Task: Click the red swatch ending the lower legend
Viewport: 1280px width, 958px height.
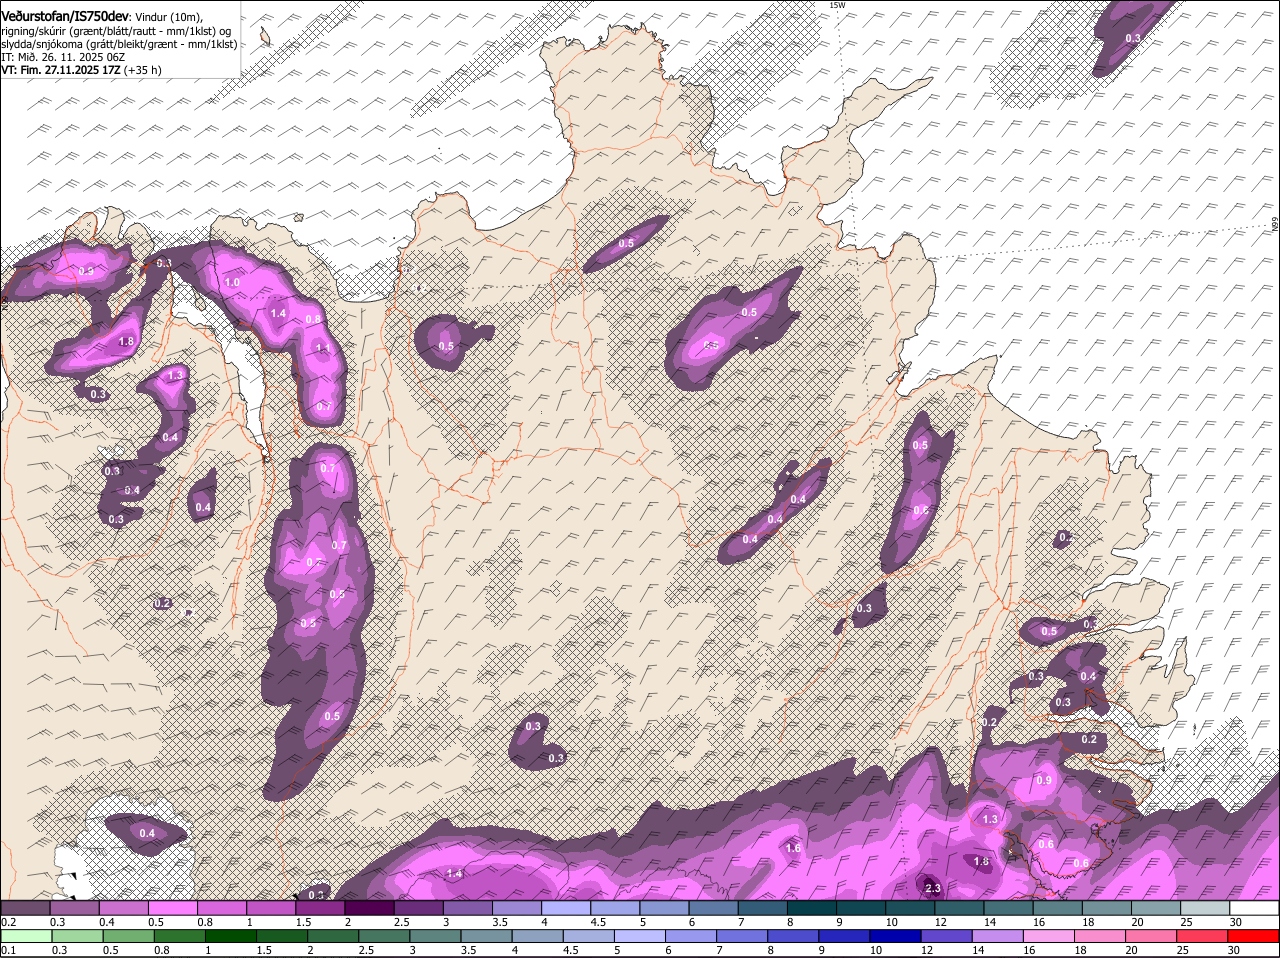Action: (x=1254, y=937)
